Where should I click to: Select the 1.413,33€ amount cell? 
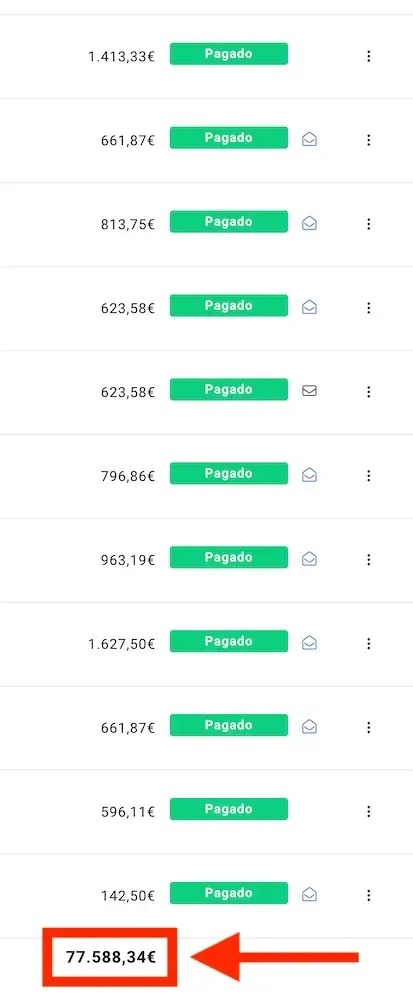[x=121, y=57]
